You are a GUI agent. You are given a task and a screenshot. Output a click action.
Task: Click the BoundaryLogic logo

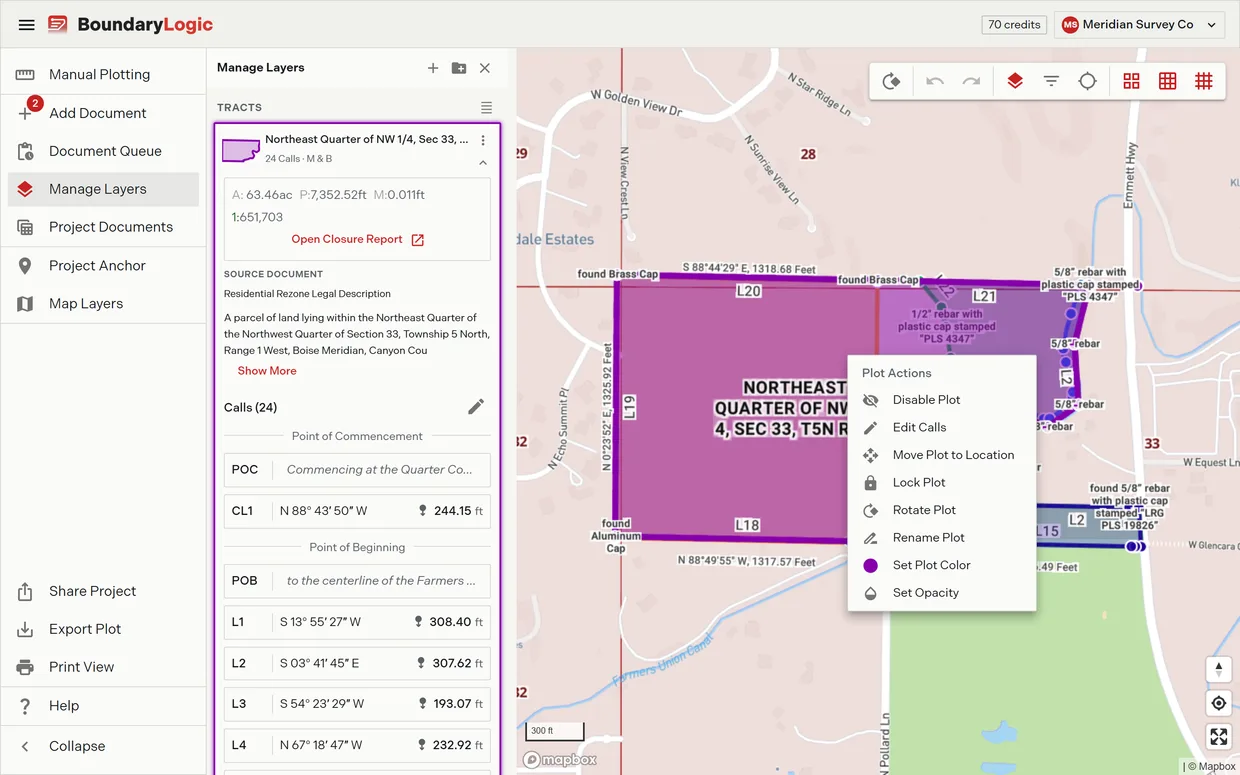130,25
